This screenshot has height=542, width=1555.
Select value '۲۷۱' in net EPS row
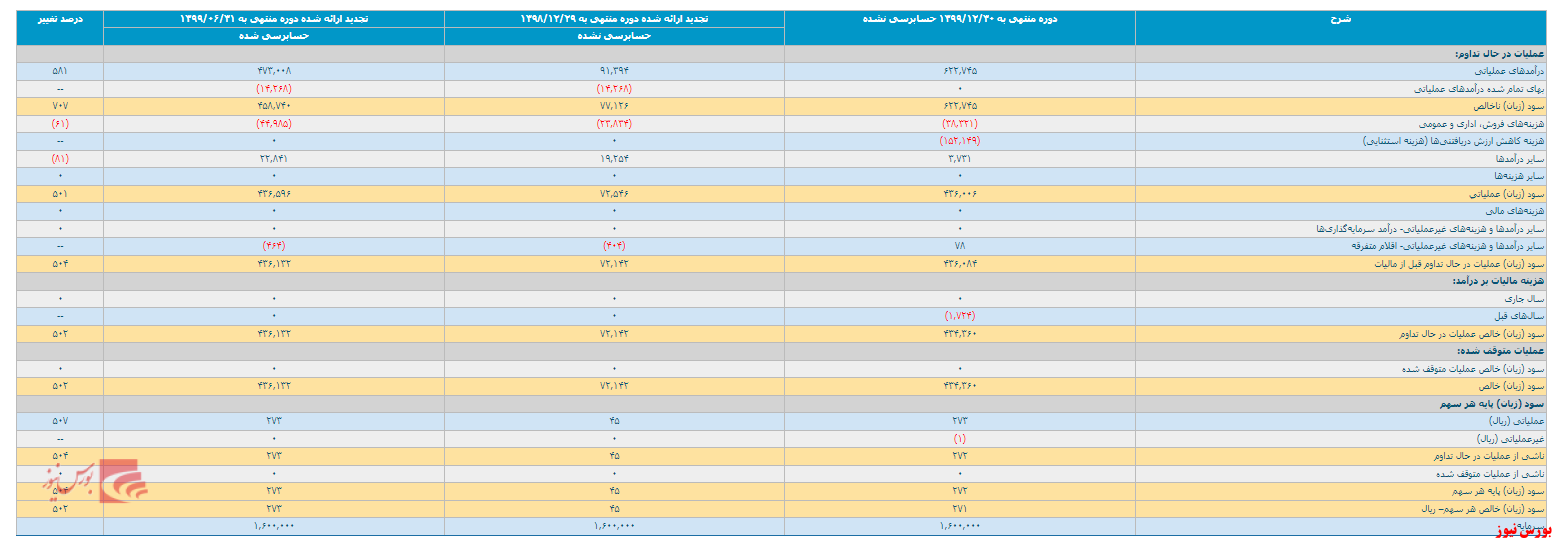tap(960, 509)
